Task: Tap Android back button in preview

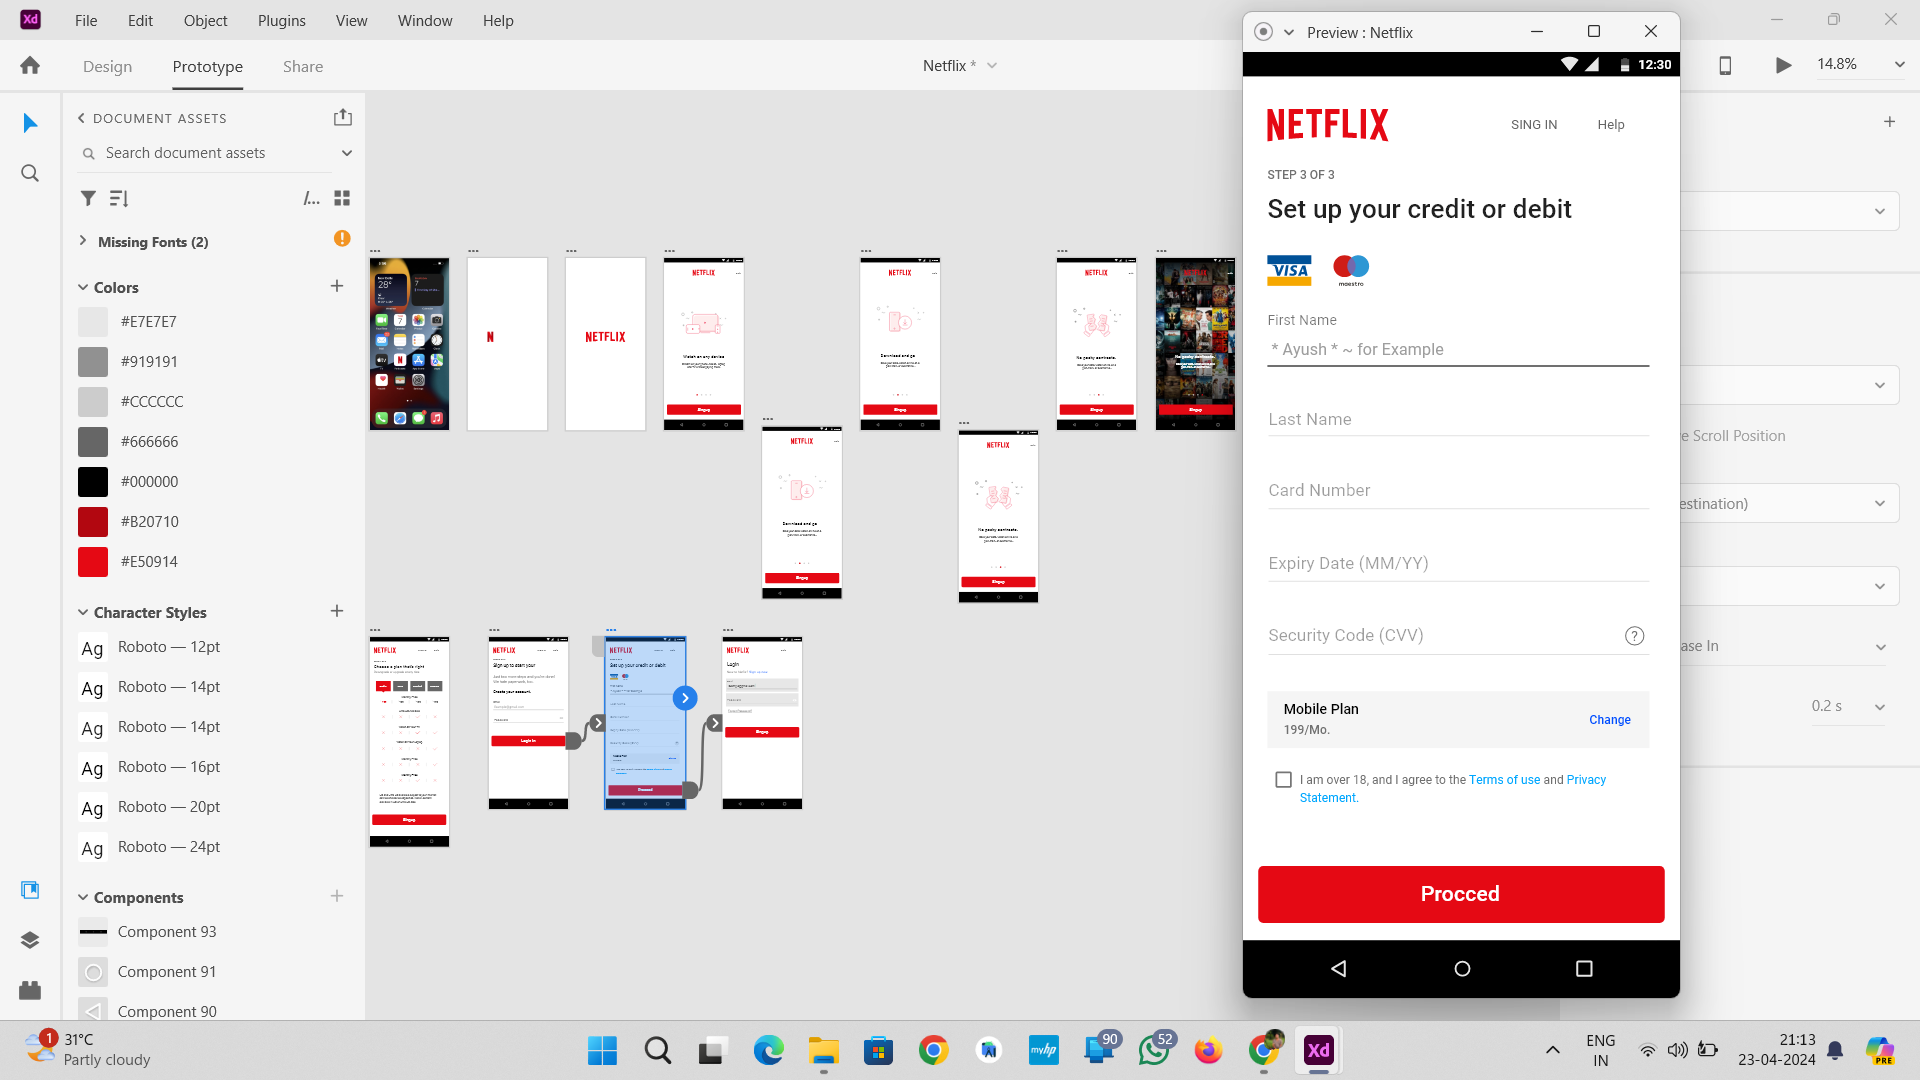Action: point(1339,968)
